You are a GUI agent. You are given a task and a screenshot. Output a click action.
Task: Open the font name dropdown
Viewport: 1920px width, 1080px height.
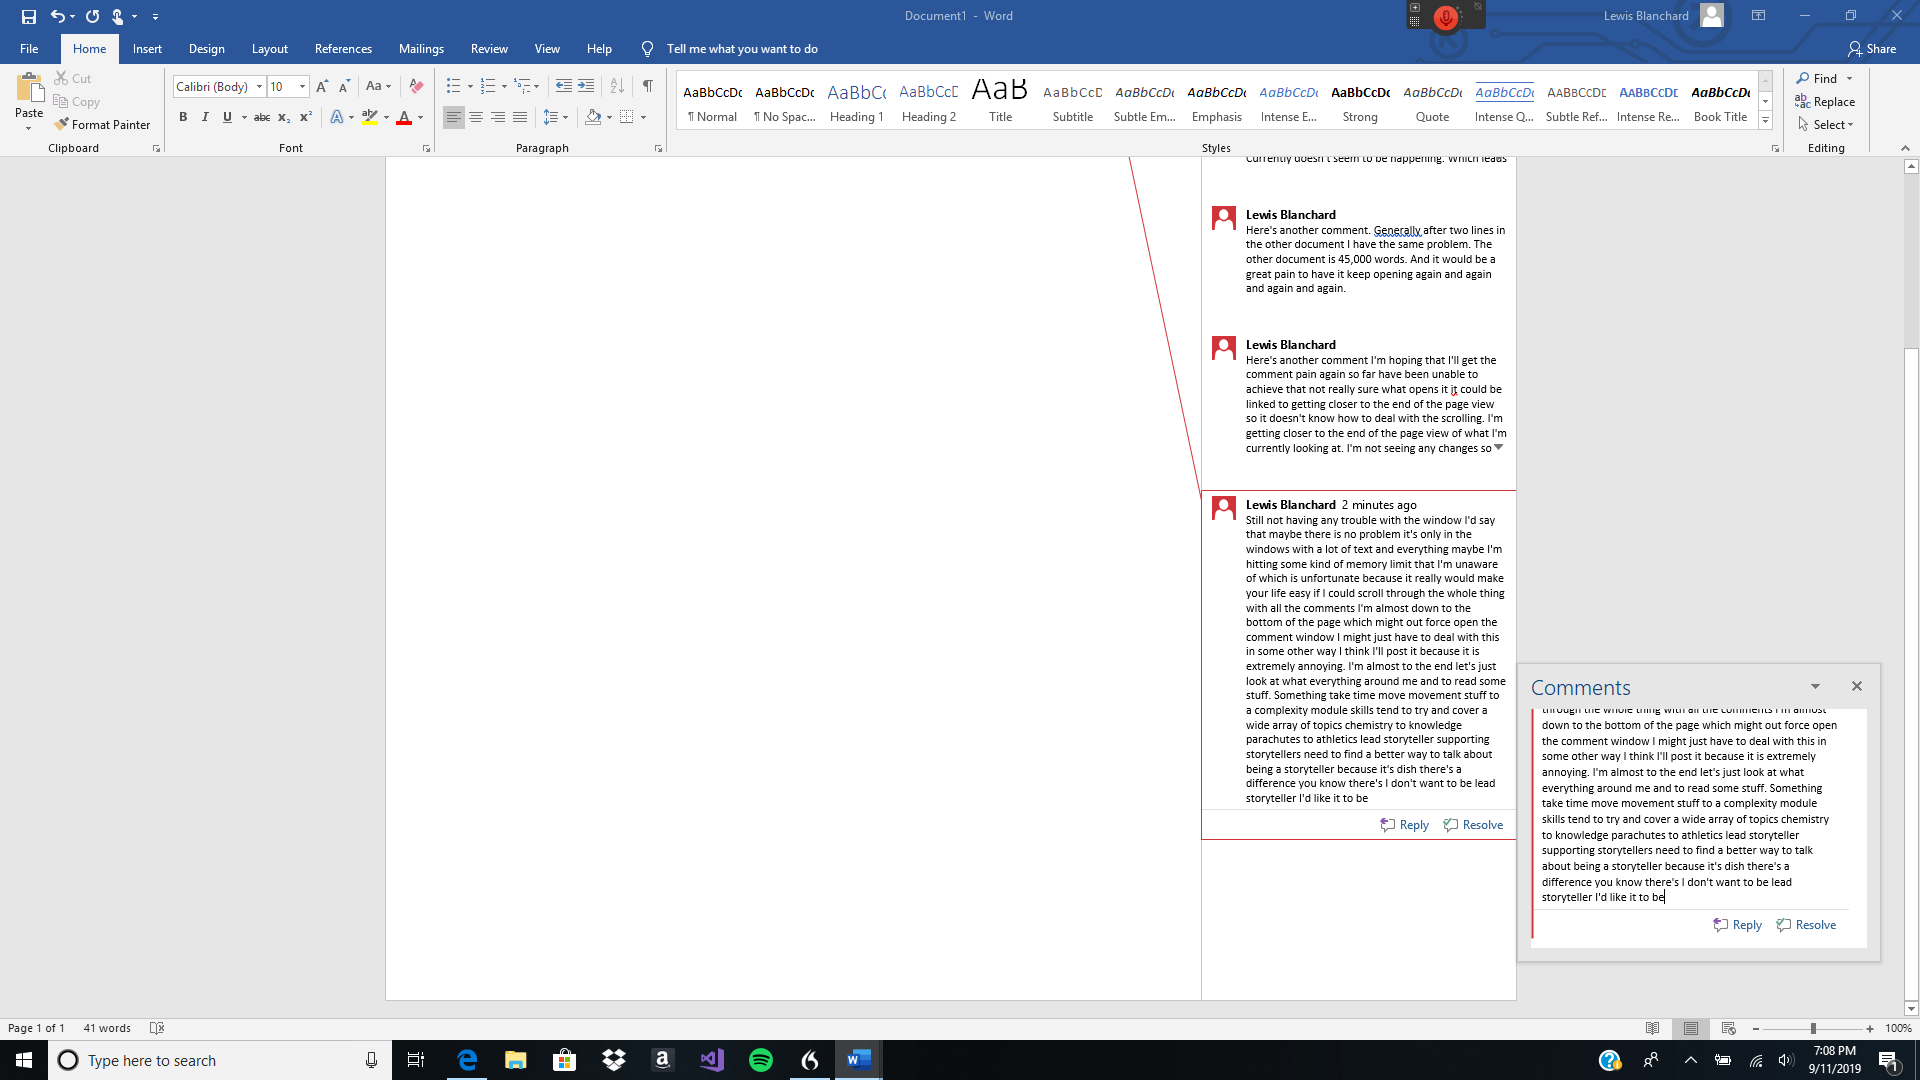click(x=259, y=87)
